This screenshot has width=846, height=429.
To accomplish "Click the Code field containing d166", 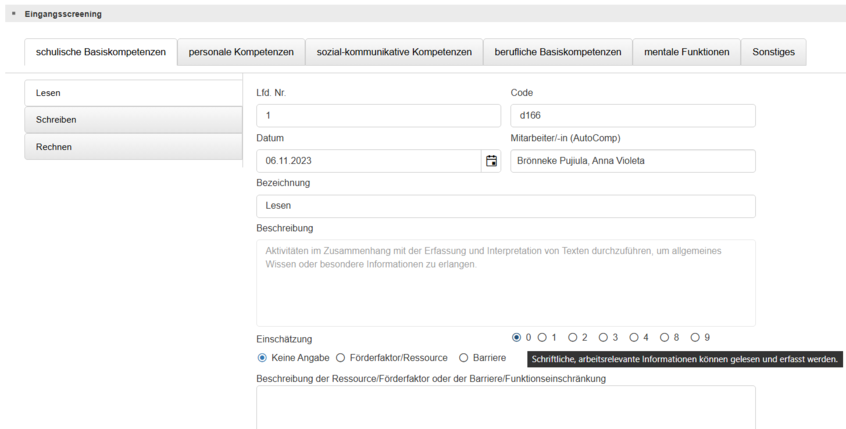I will pos(632,116).
